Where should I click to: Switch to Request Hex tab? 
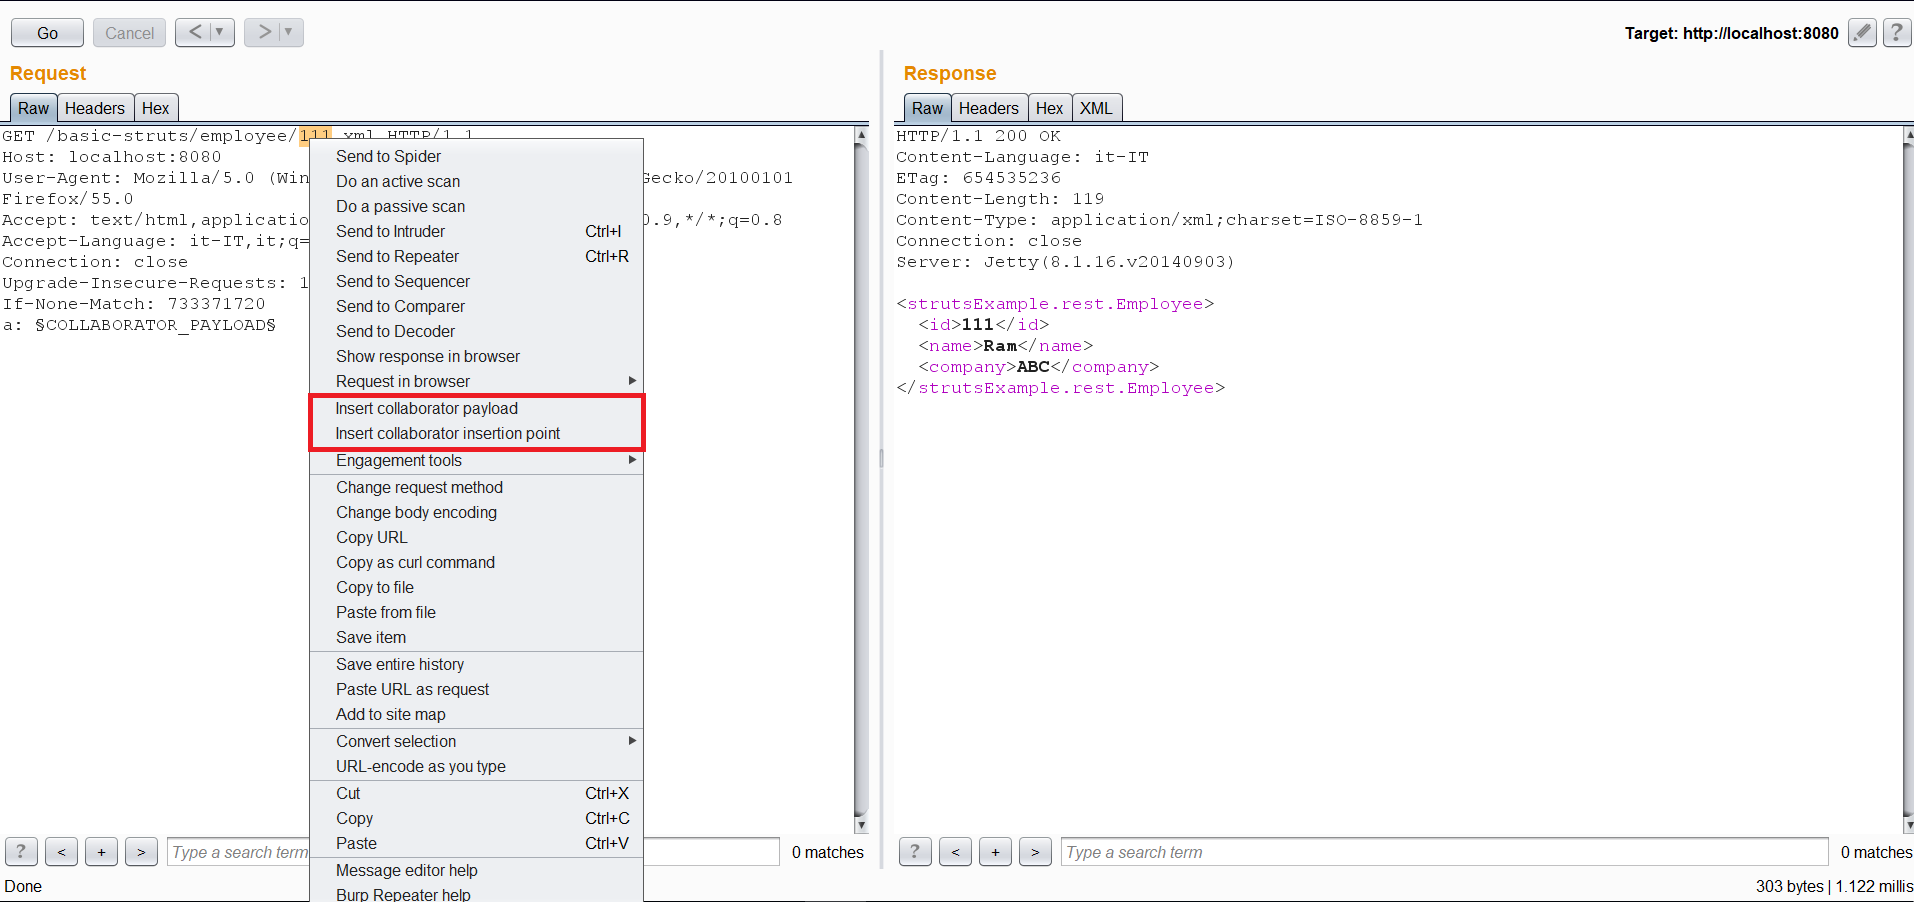[155, 108]
